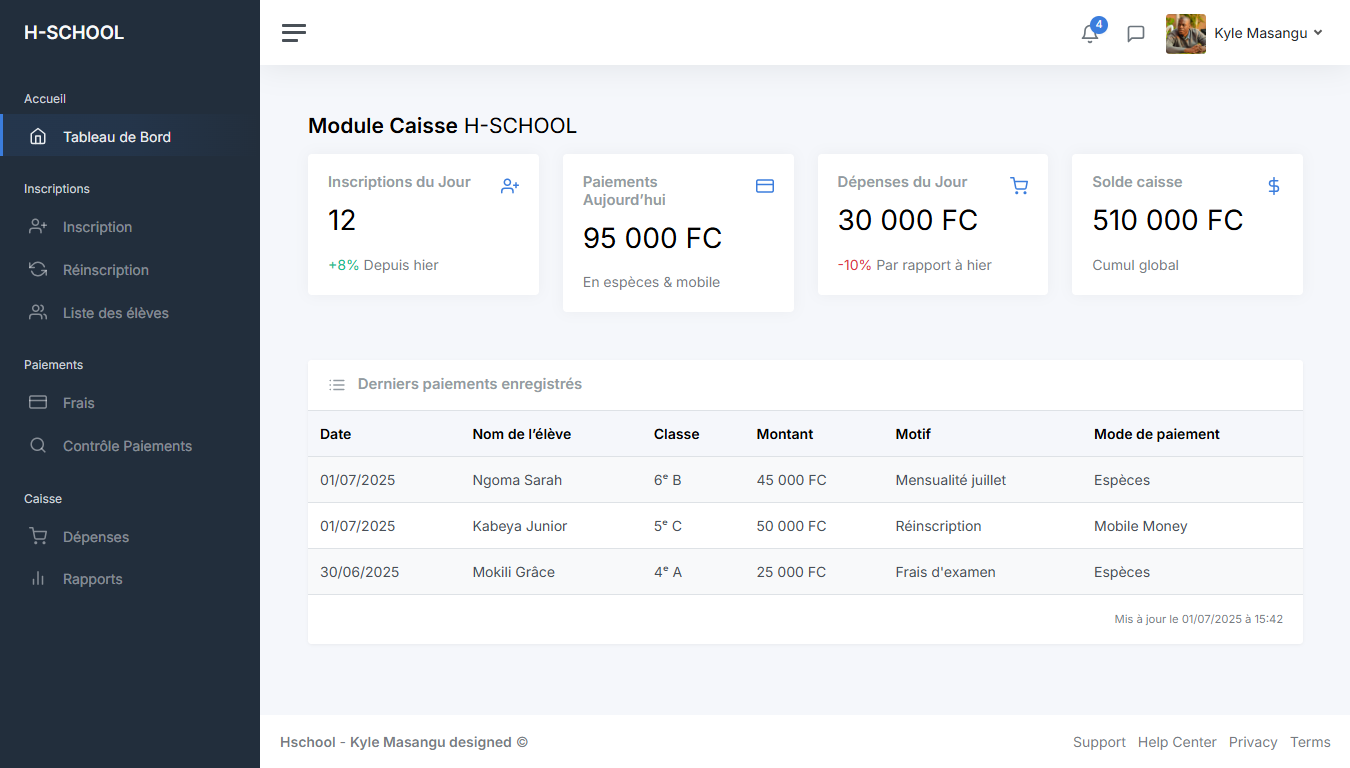Click the home icon beside Tableau de Bord
Viewport: 1350px width, 768px height.
click(x=38, y=137)
